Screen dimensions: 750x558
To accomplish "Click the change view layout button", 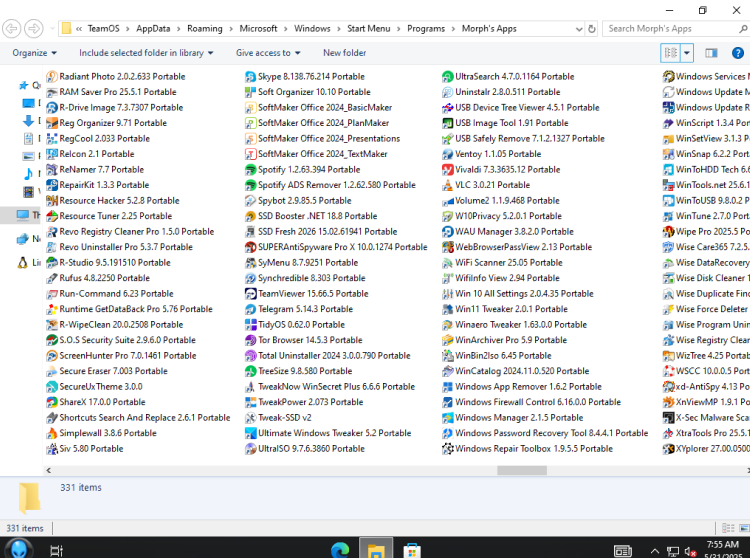I will 671,53.
